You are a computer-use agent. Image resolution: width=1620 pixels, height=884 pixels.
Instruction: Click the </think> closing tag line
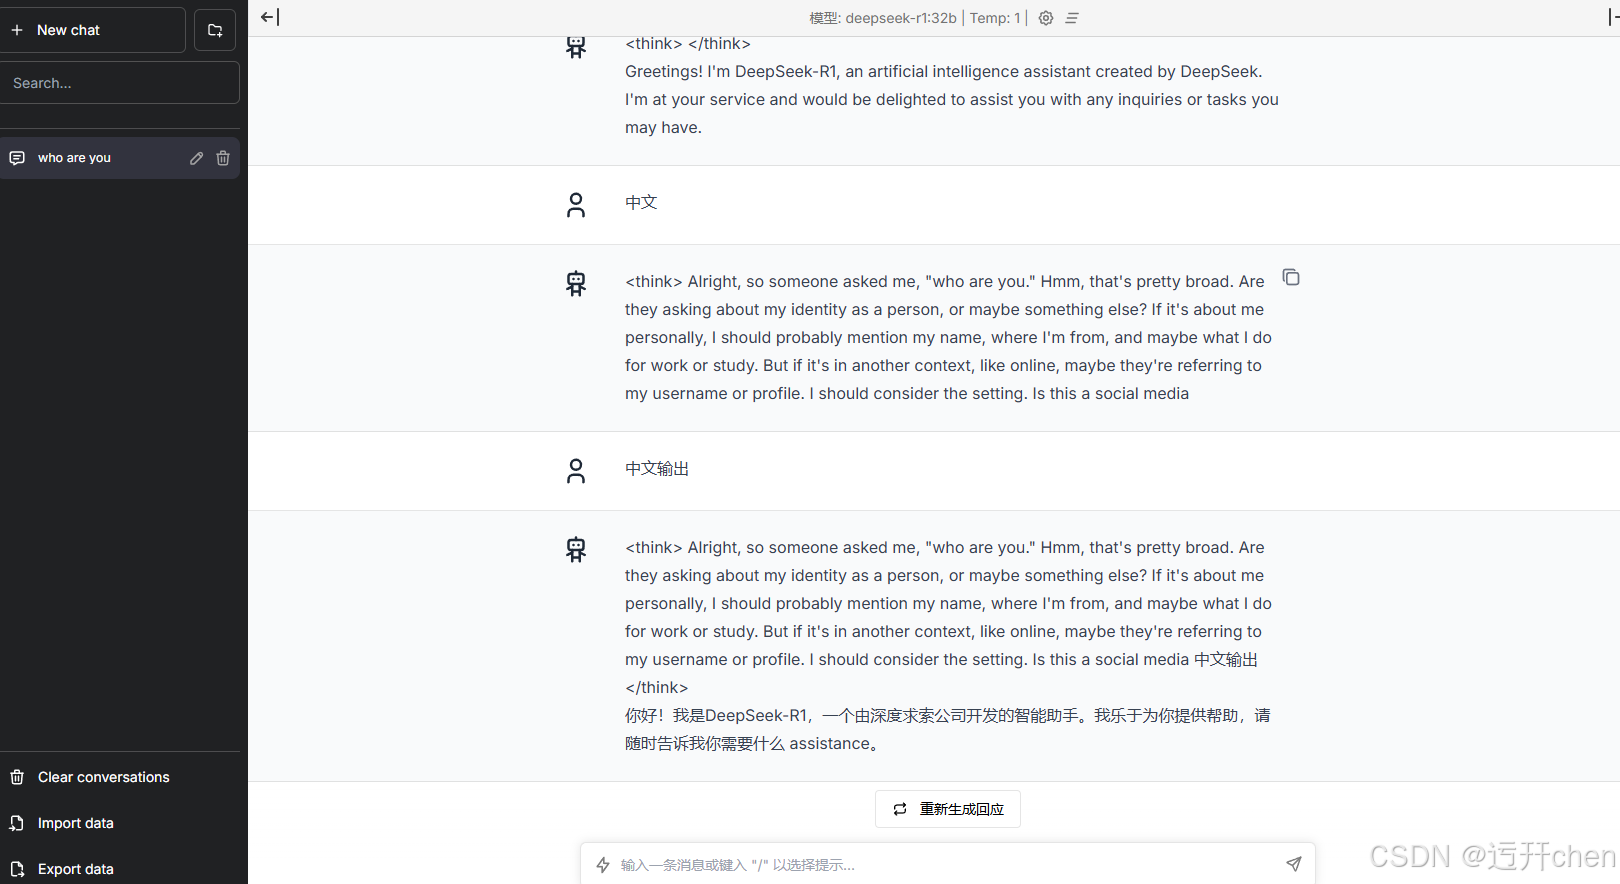pos(657,687)
